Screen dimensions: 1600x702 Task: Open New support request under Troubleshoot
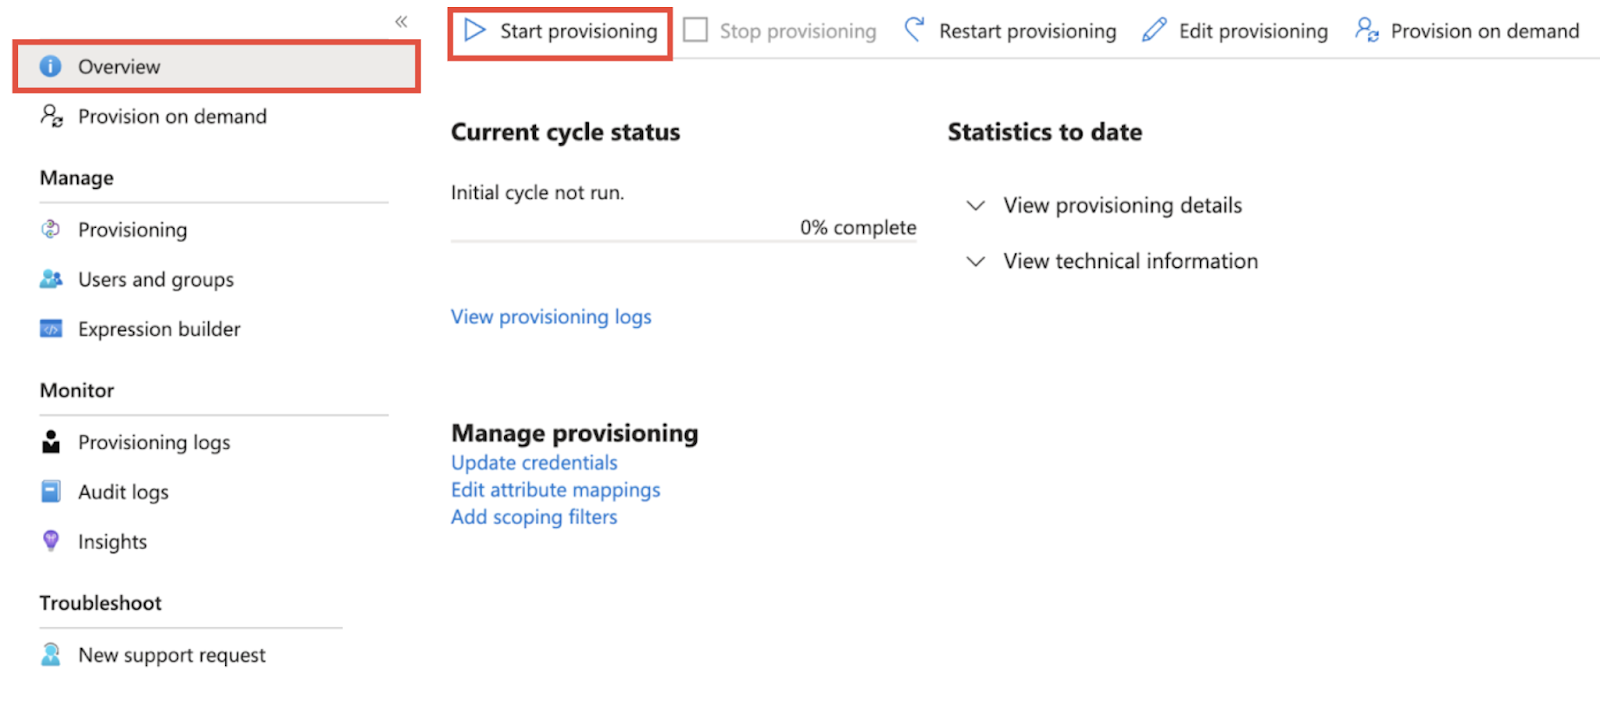[x=153, y=655]
